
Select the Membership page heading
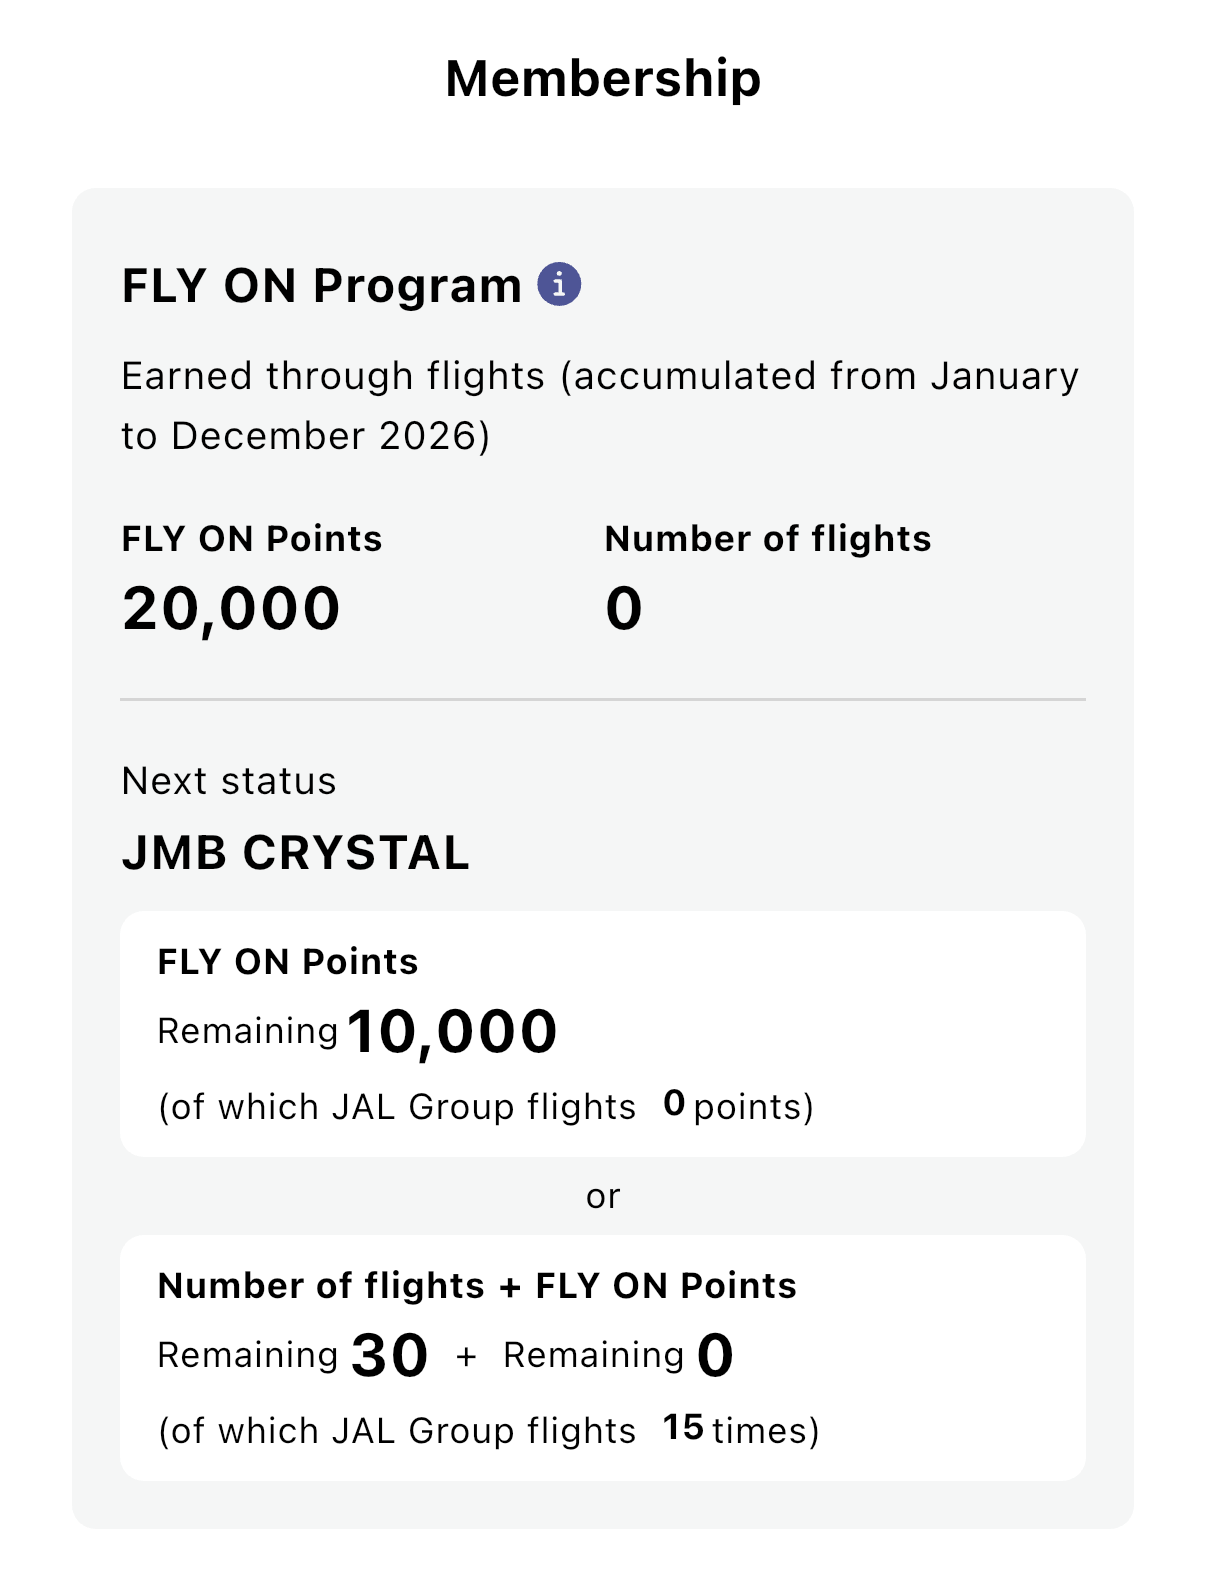tap(603, 78)
